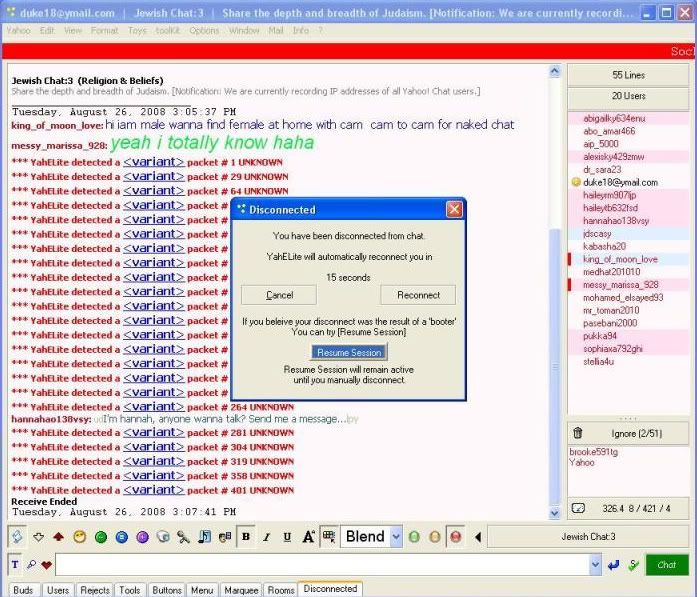
Task: Click the chat log scrollbar up arrow
Action: pos(554,71)
